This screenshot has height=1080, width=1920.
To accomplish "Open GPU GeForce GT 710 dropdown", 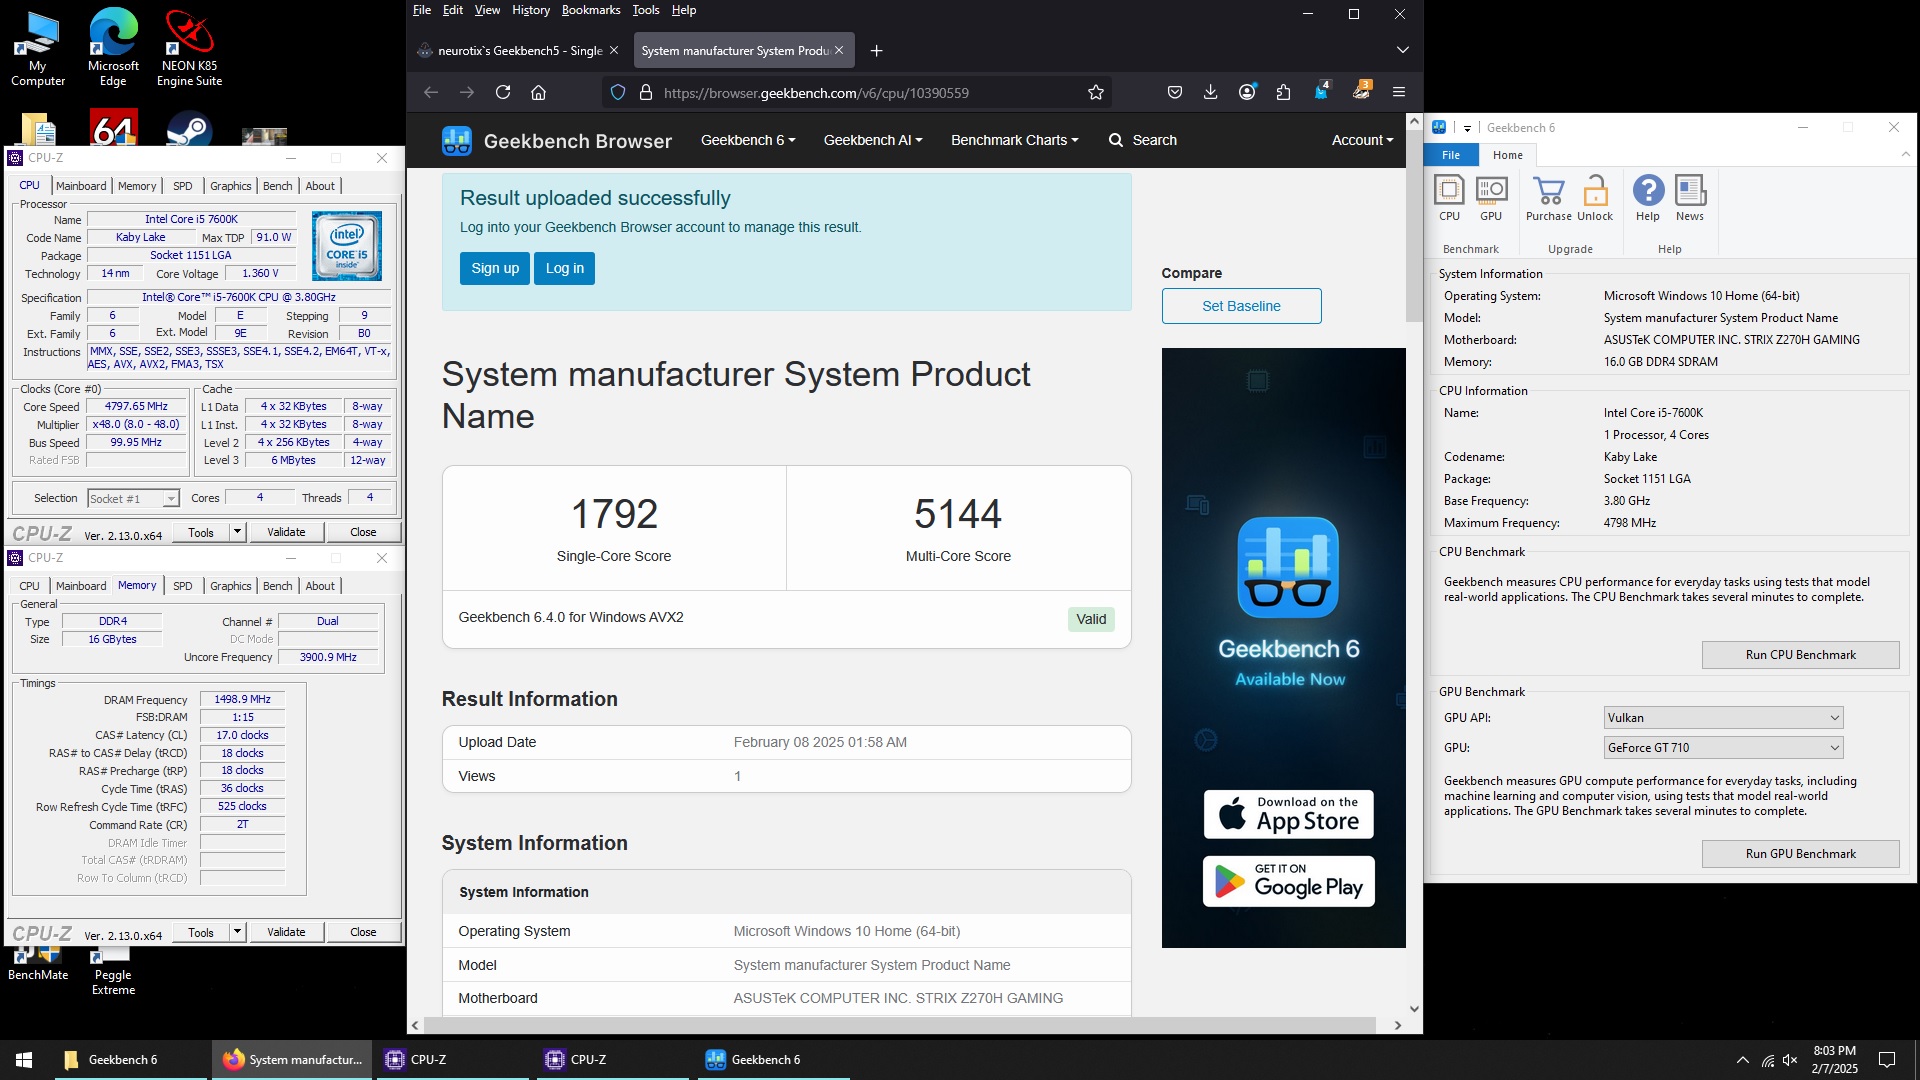I will tap(1723, 747).
